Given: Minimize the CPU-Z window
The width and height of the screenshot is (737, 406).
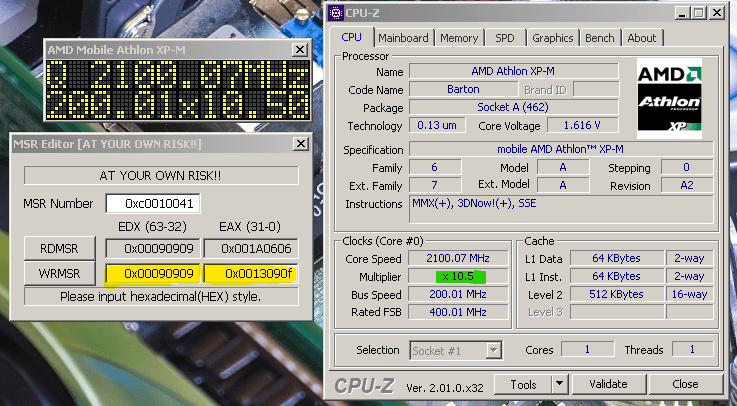Looking at the screenshot, I should [x=682, y=13].
